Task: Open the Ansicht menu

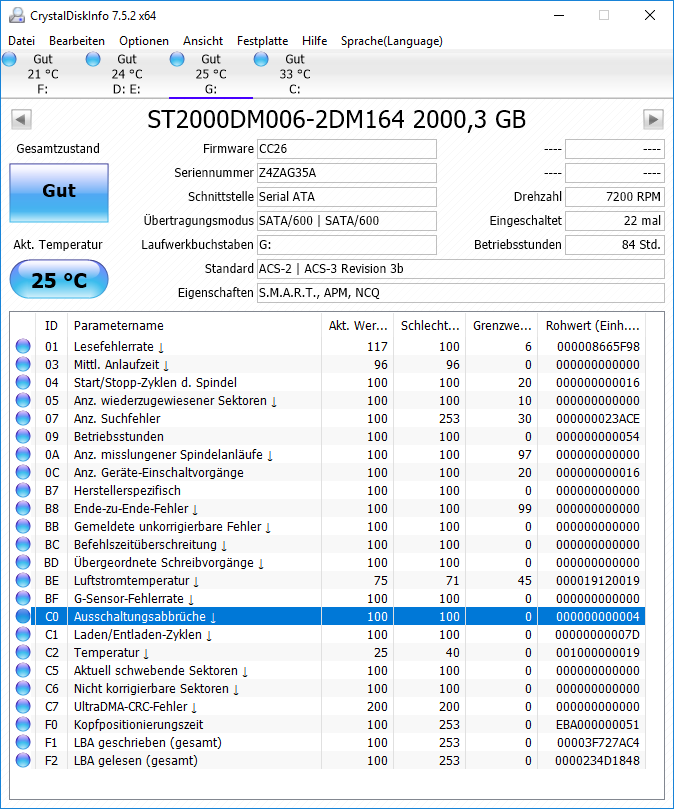Action: click(x=203, y=41)
